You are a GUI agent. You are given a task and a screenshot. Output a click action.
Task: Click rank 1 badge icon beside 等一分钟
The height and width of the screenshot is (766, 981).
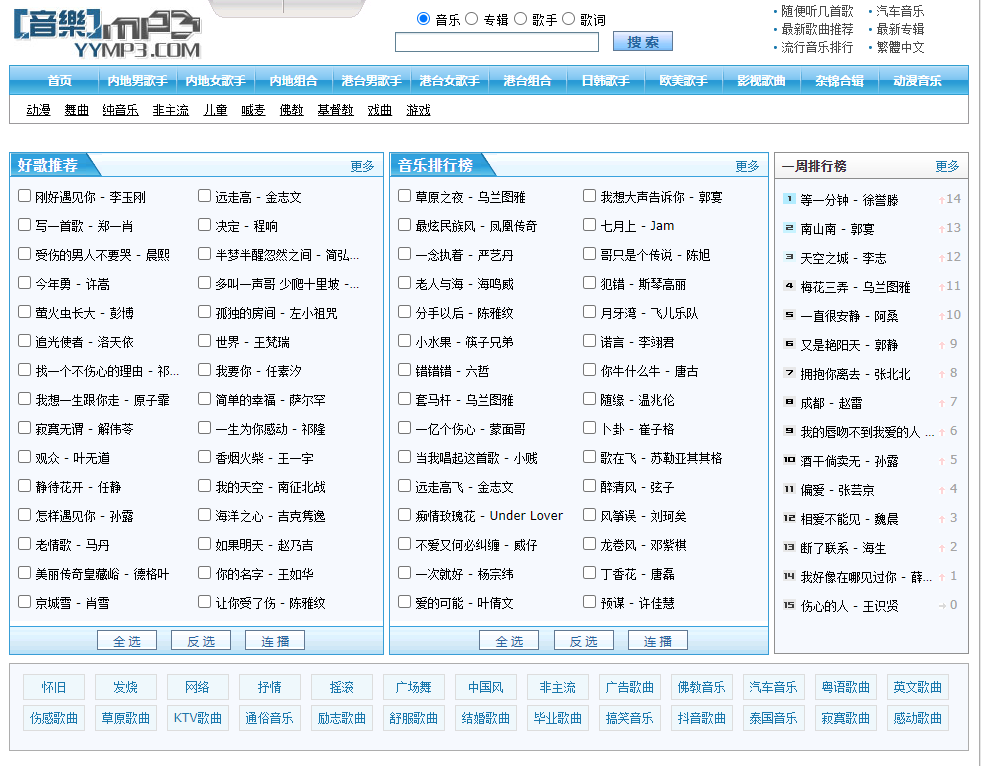[x=789, y=199]
